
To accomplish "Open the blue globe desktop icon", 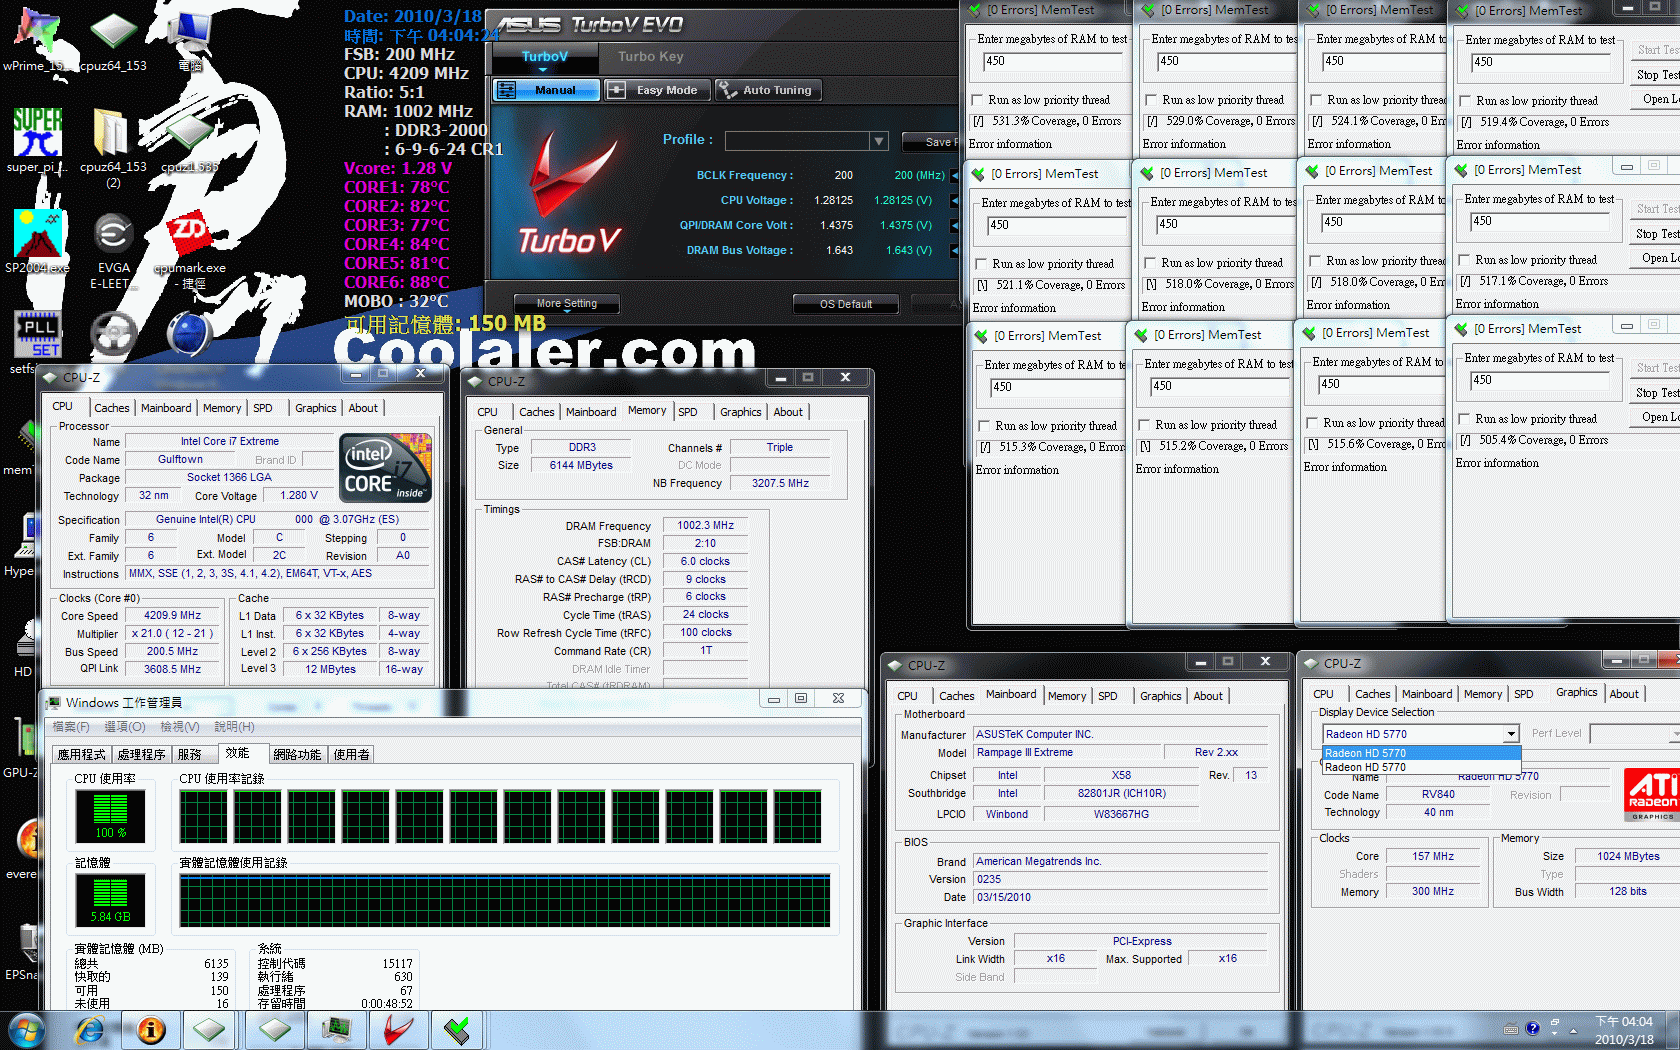I will tap(188, 334).
